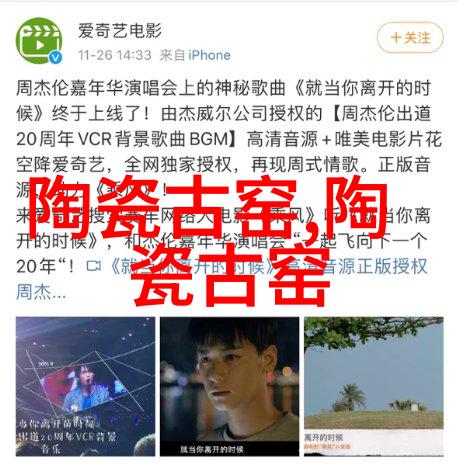Open the 爱奇艺电影 username
This screenshot has height=466, width=459.
pyautogui.click(x=120, y=31)
